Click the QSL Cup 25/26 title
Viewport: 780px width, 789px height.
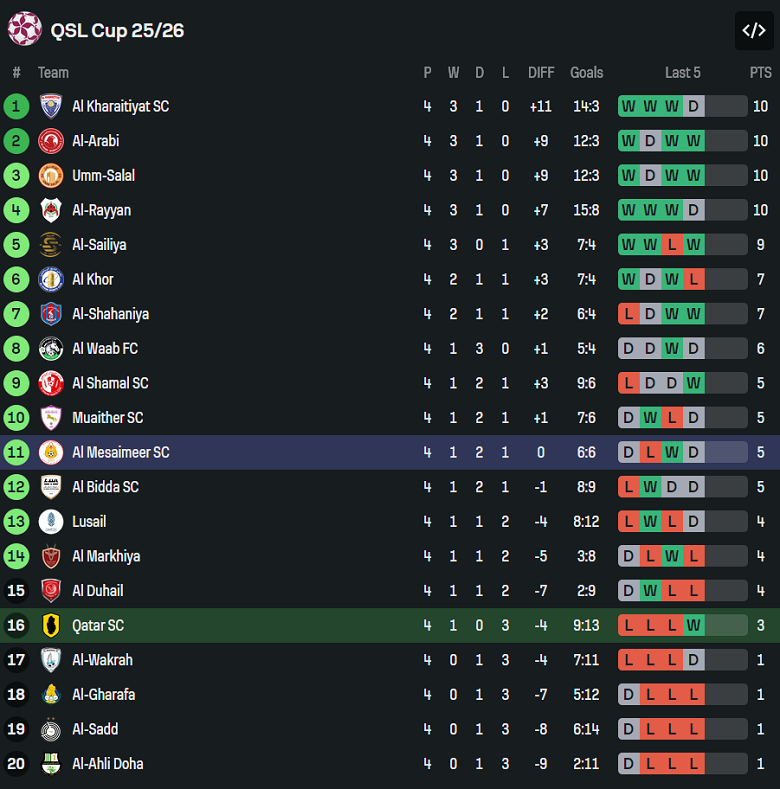pos(117,30)
